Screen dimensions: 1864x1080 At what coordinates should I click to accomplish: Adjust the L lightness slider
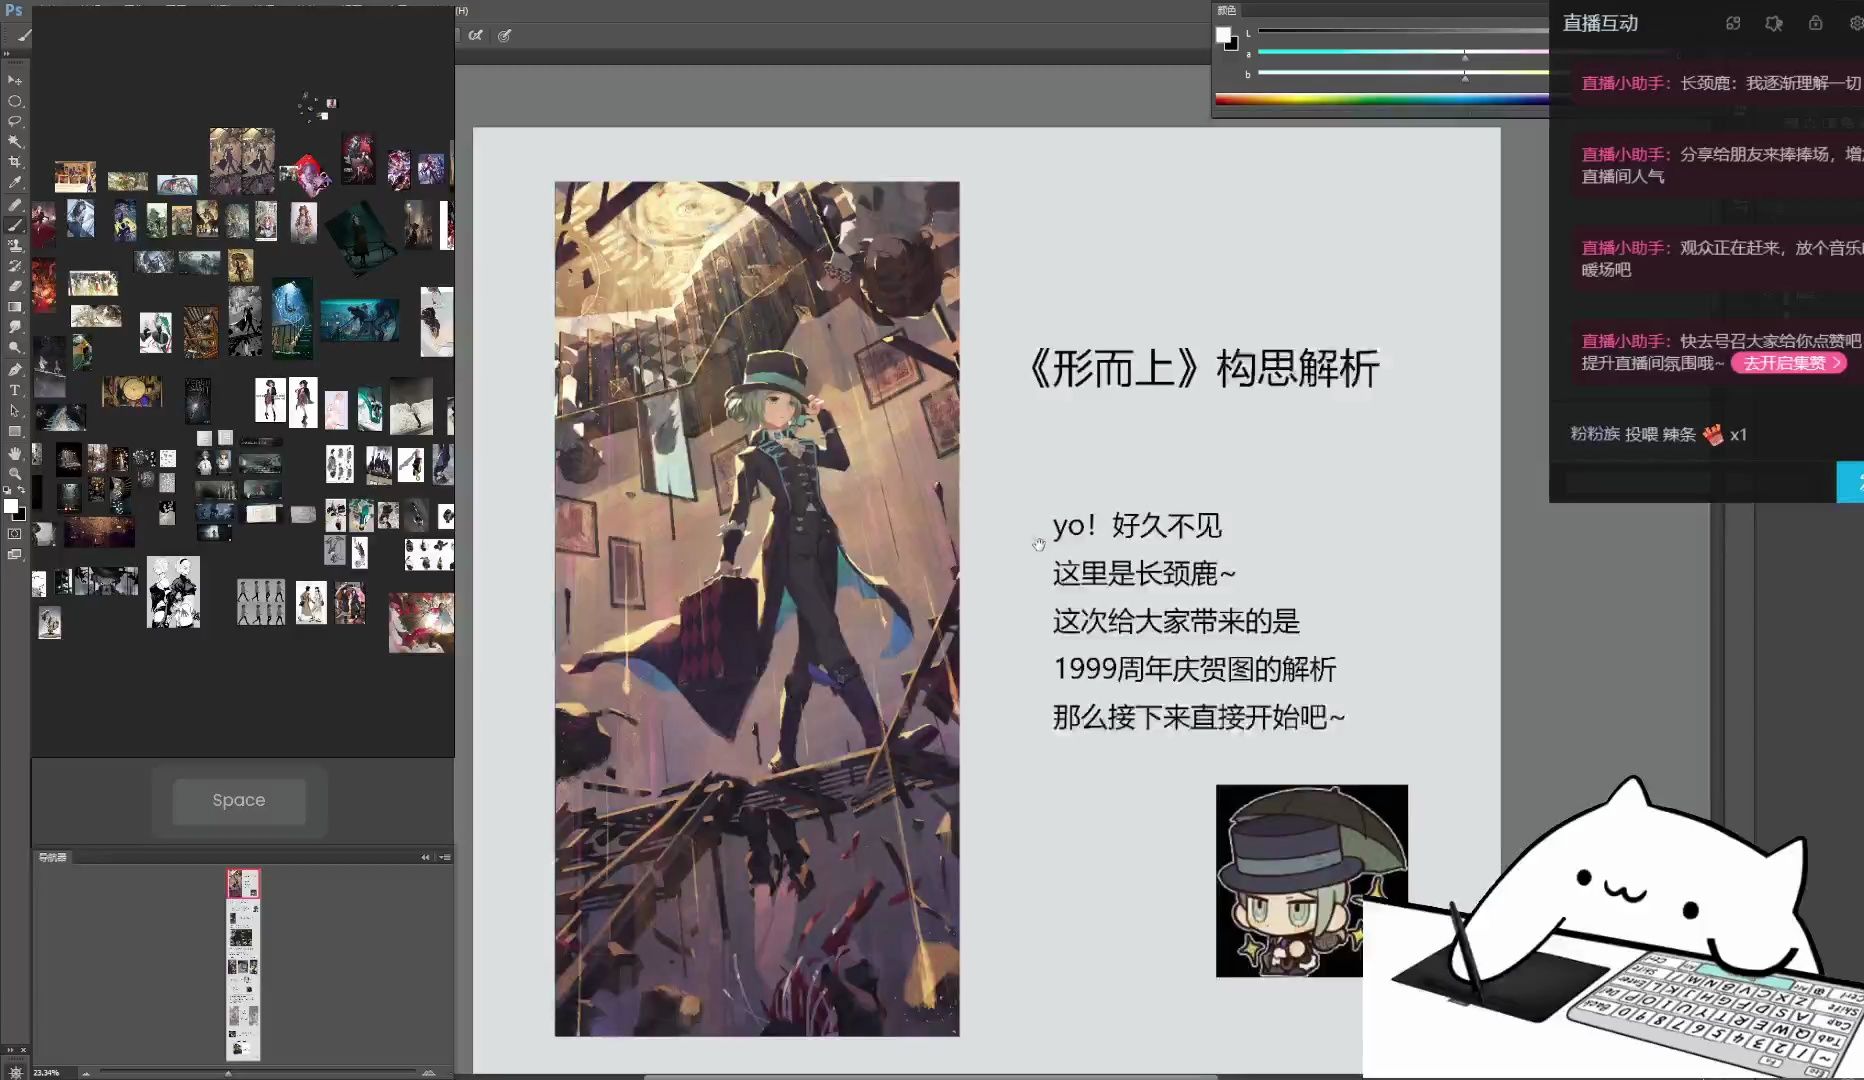1403,31
